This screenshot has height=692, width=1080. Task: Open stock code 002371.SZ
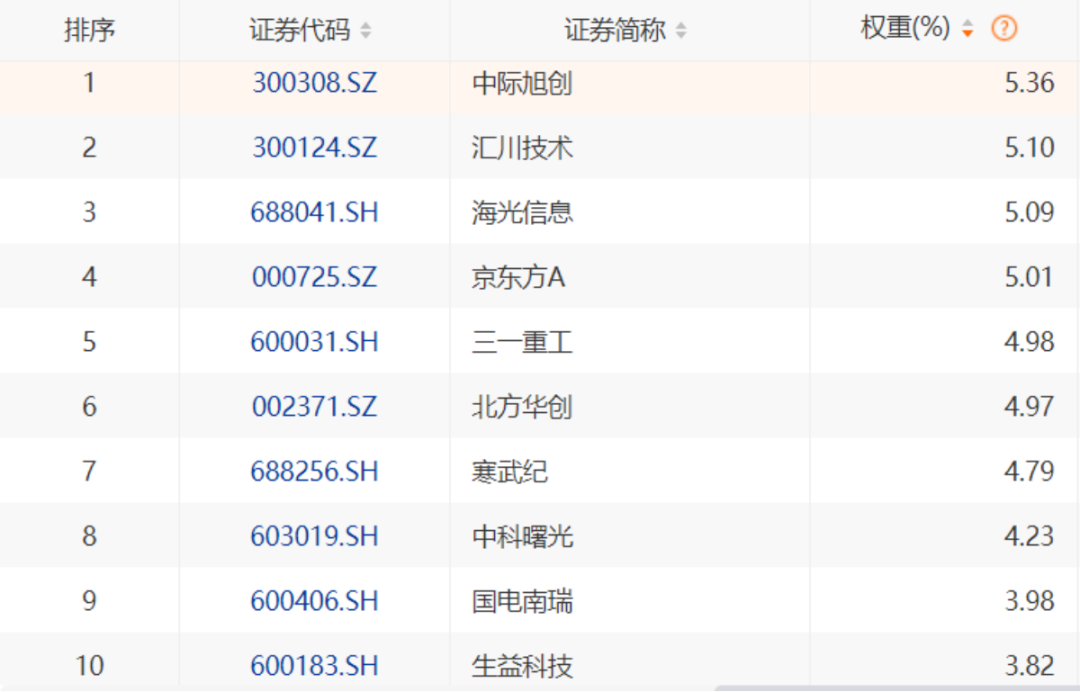pyautogui.click(x=315, y=407)
